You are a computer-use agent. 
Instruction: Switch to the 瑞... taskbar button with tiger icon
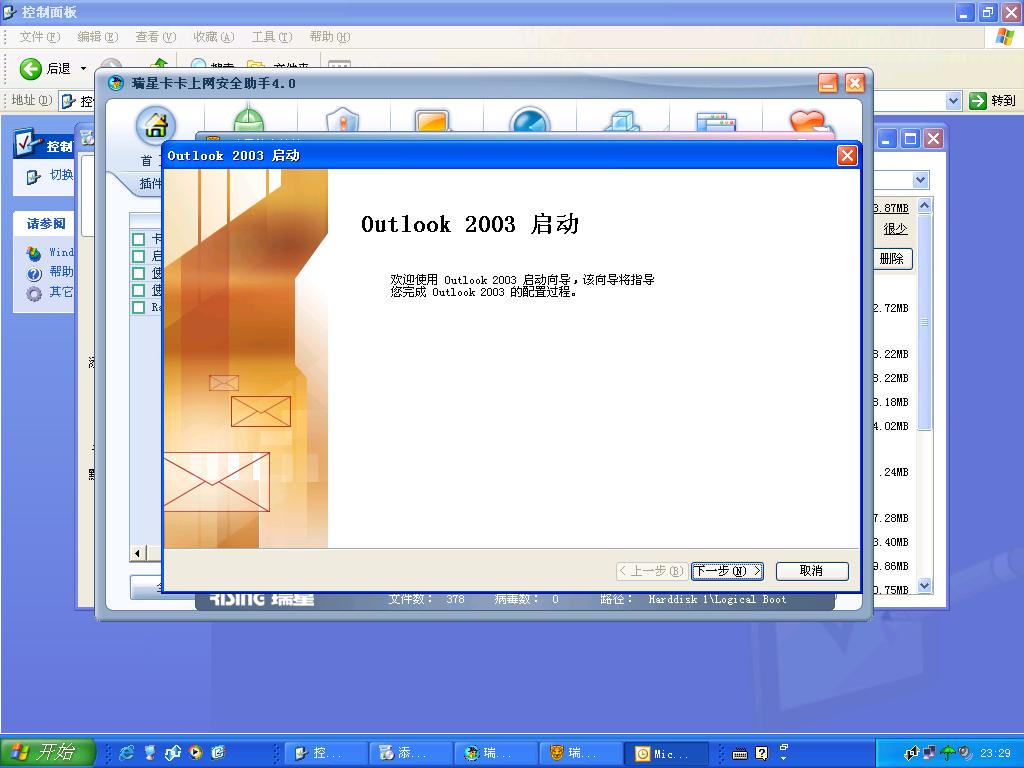click(581, 754)
